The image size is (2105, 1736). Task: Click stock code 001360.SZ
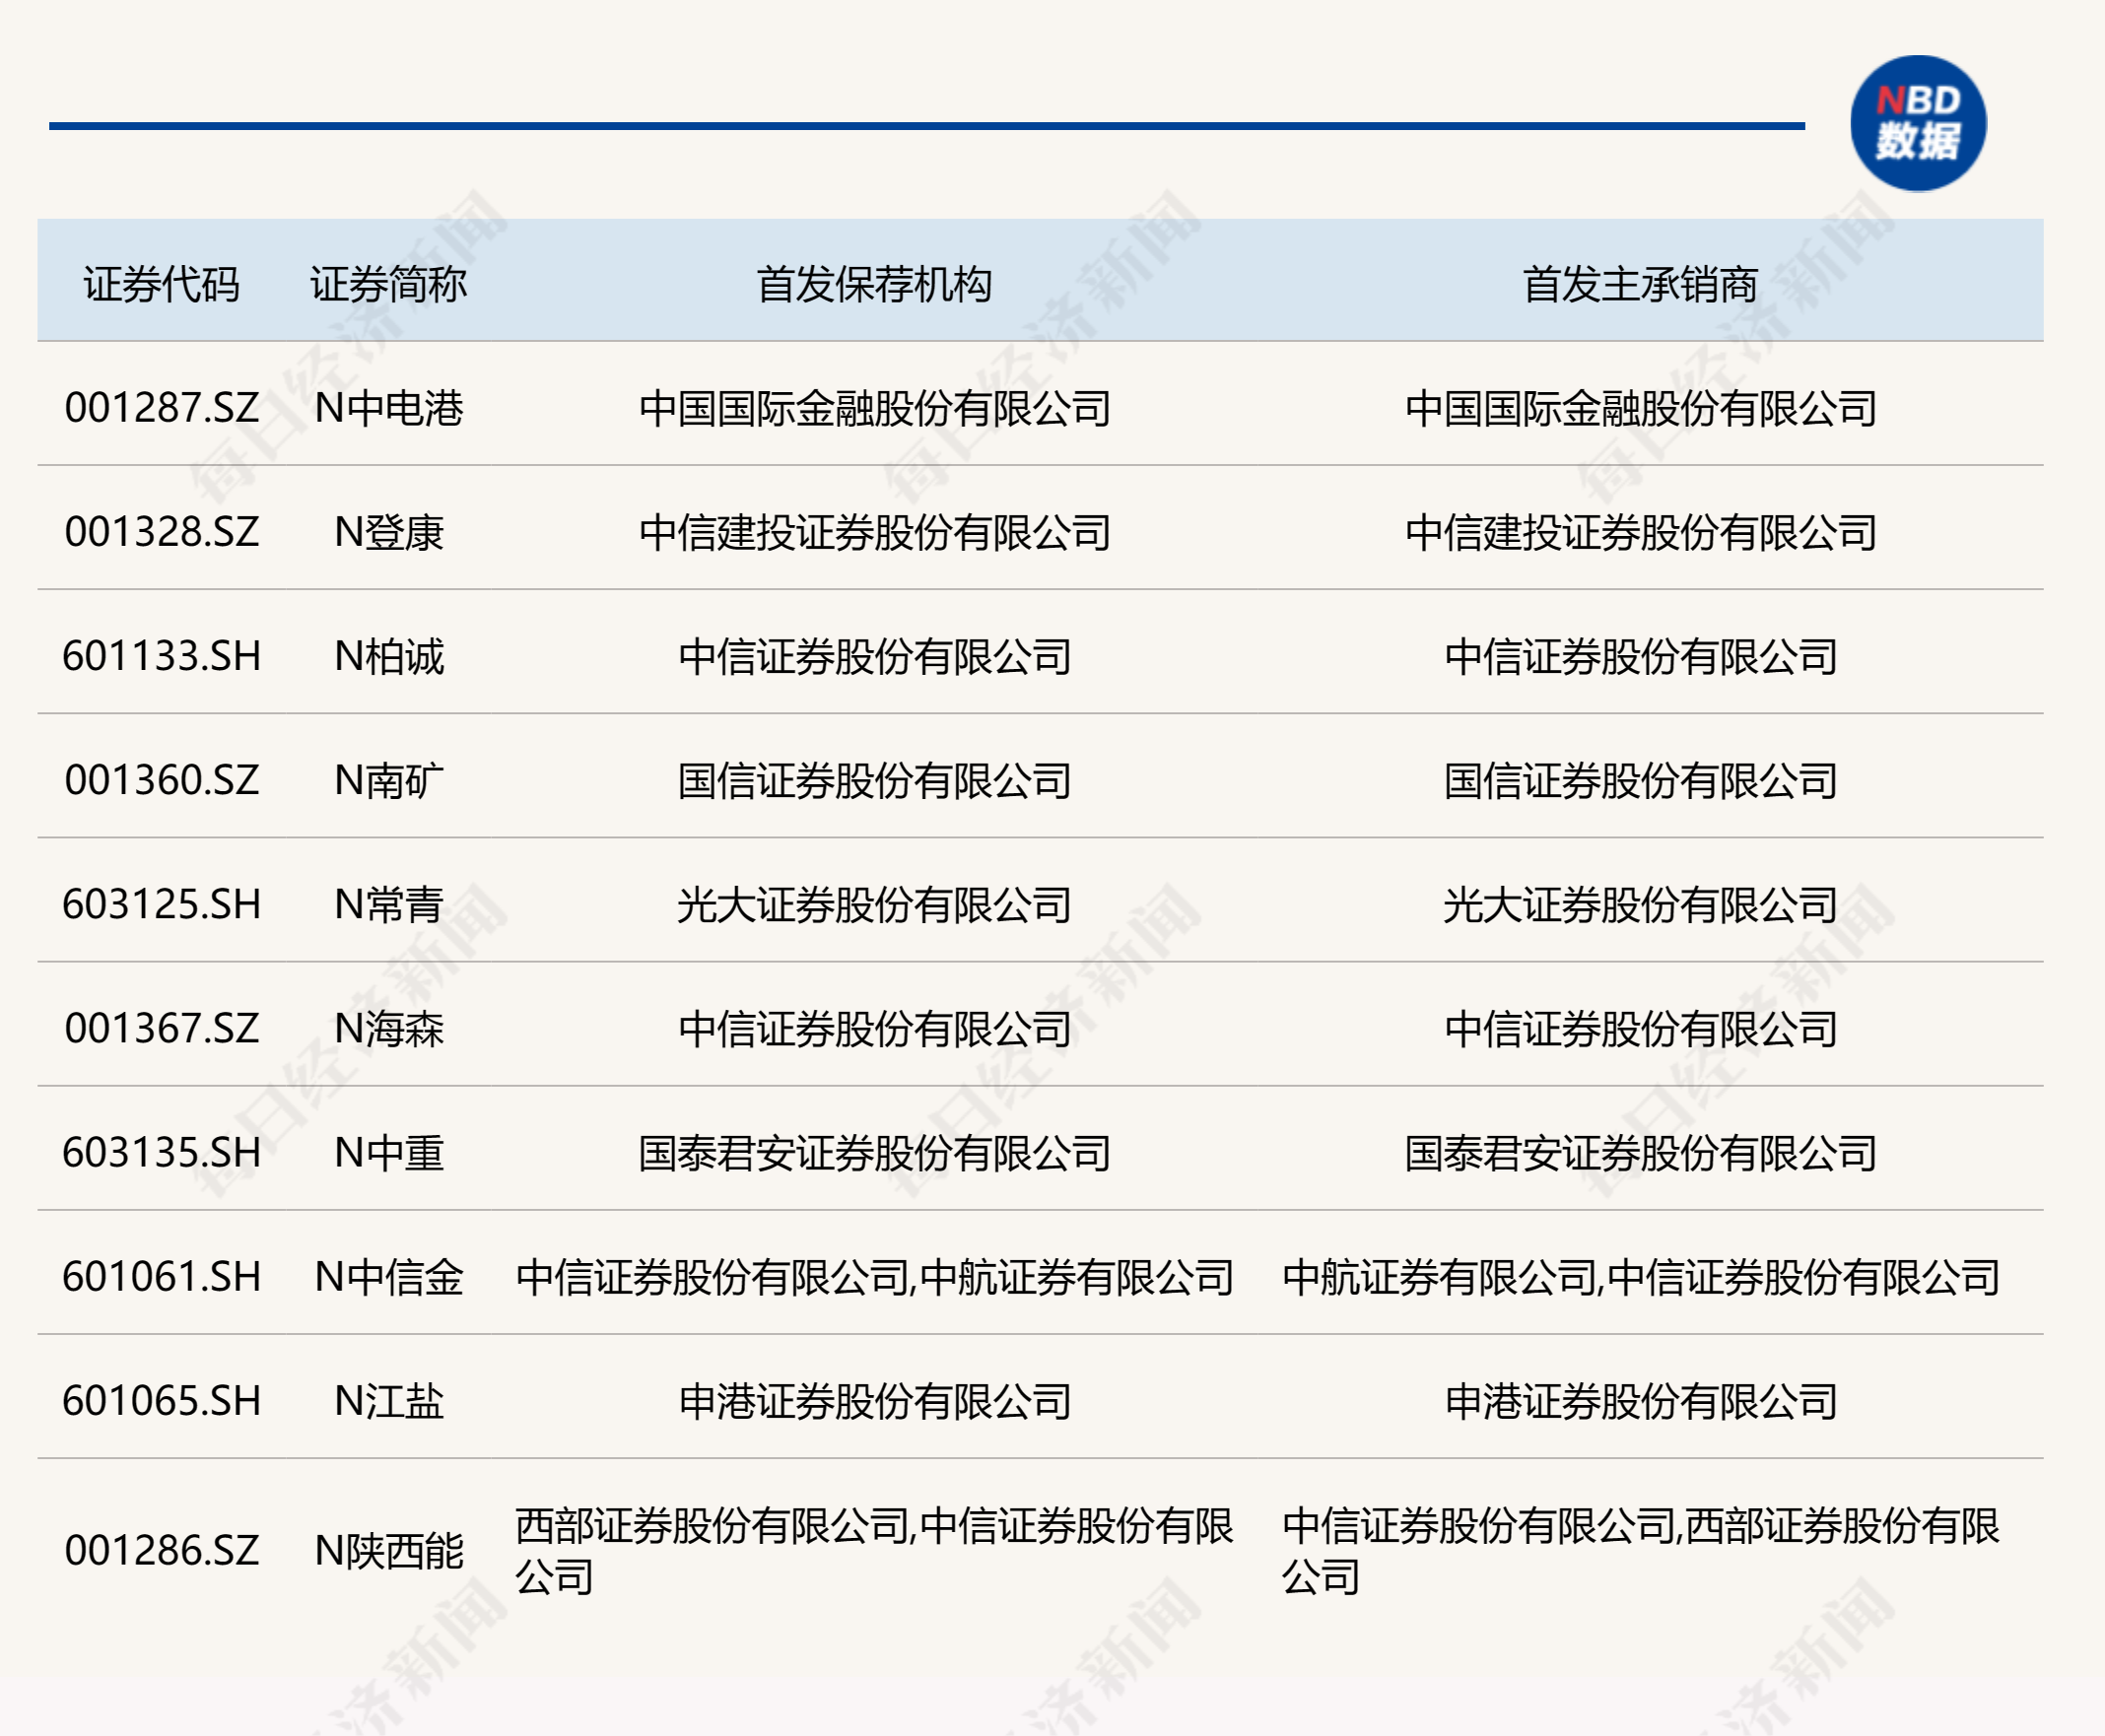point(161,780)
